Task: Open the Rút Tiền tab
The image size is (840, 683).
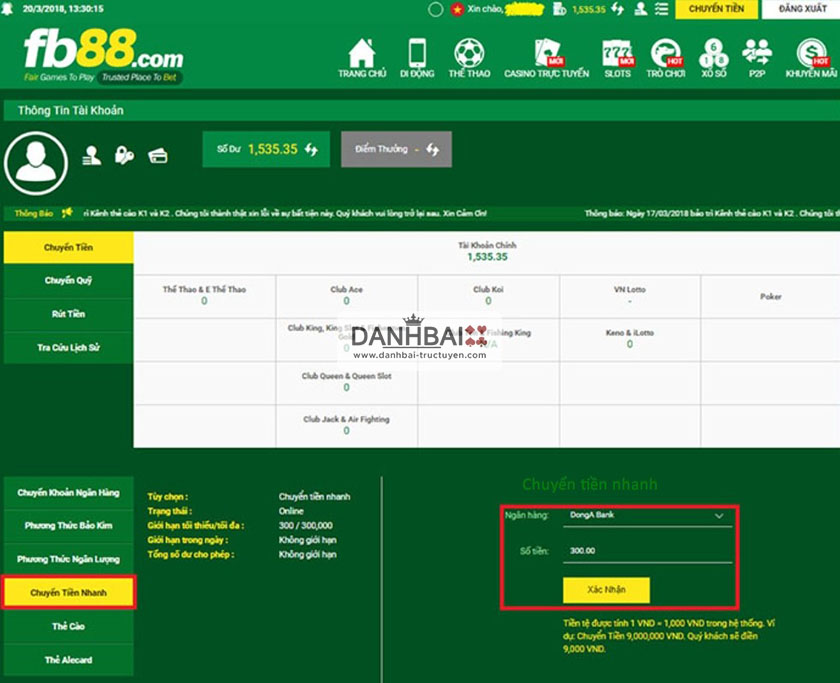Action: pos(69,314)
